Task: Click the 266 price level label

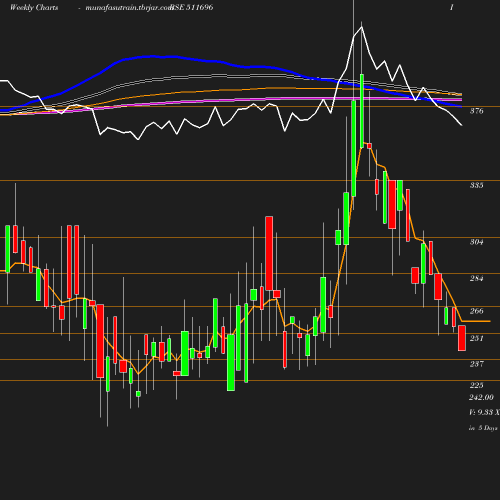Action: 476,311
